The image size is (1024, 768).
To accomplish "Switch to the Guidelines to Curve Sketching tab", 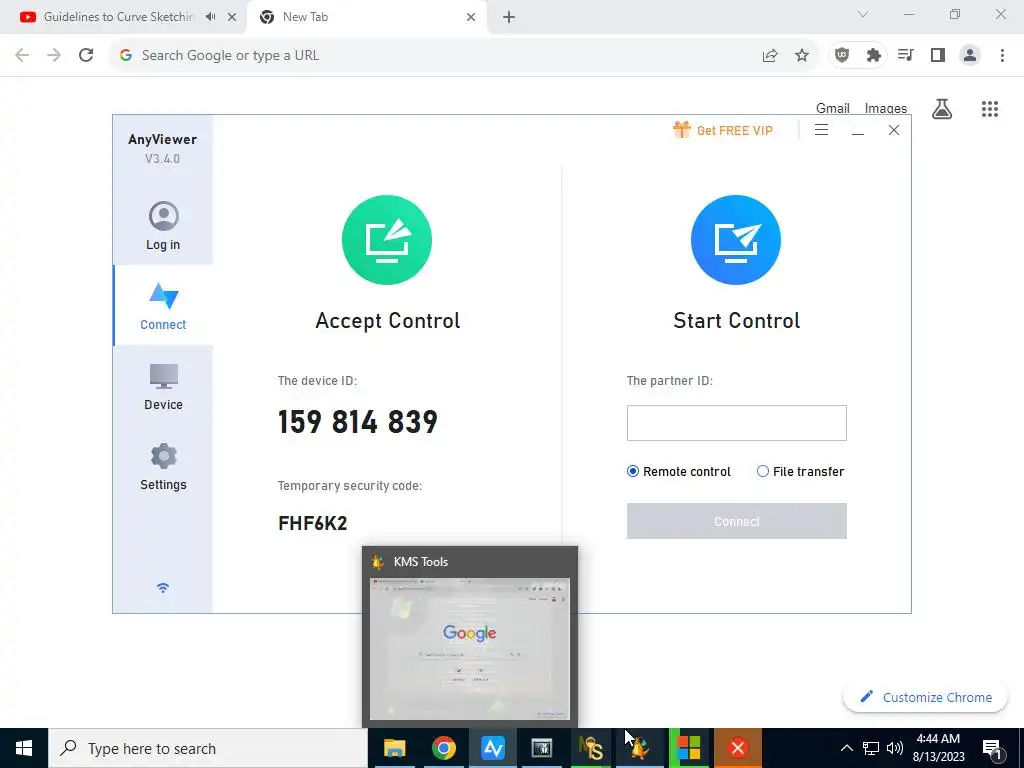I will point(118,17).
